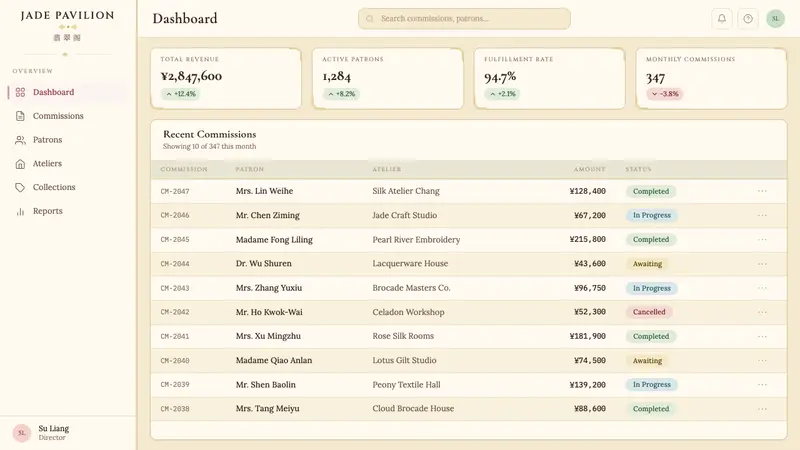Image resolution: width=800 pixels, height=450 pixels.
Task: Click the +2.1% fulfillment trend badge
Action: [x=503, y=94]
